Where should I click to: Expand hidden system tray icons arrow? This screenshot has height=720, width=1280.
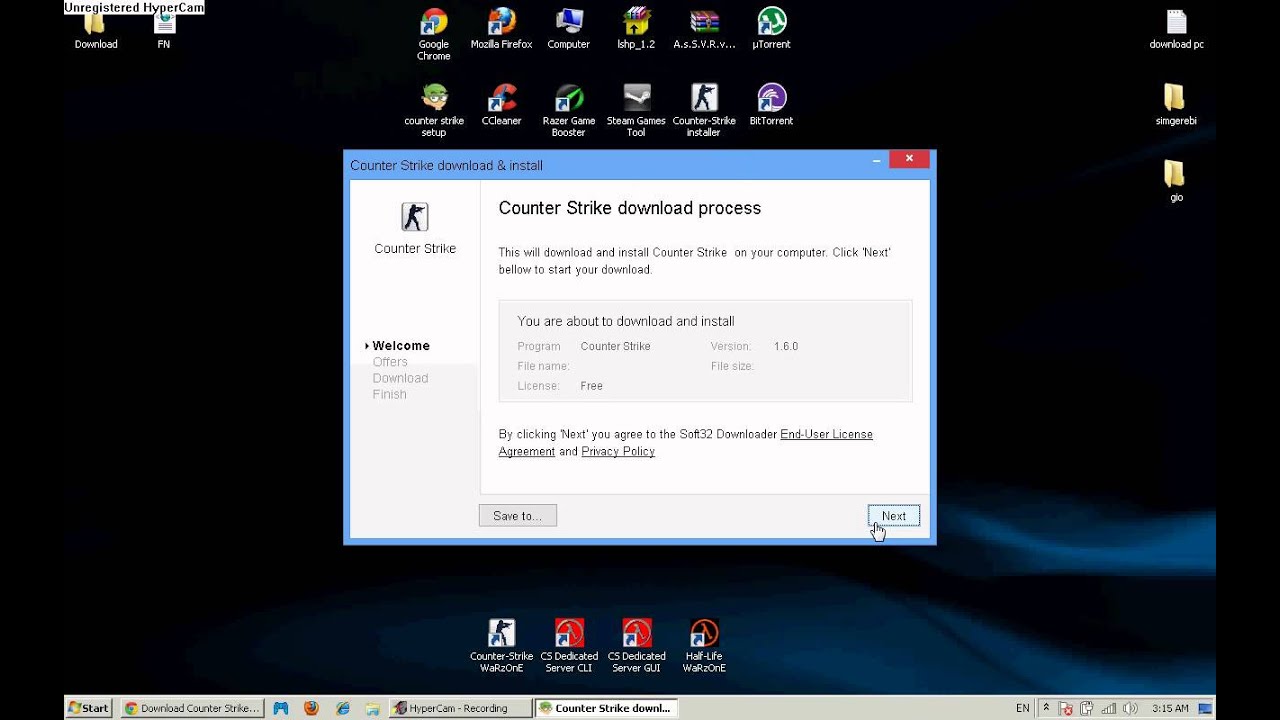1046,708
